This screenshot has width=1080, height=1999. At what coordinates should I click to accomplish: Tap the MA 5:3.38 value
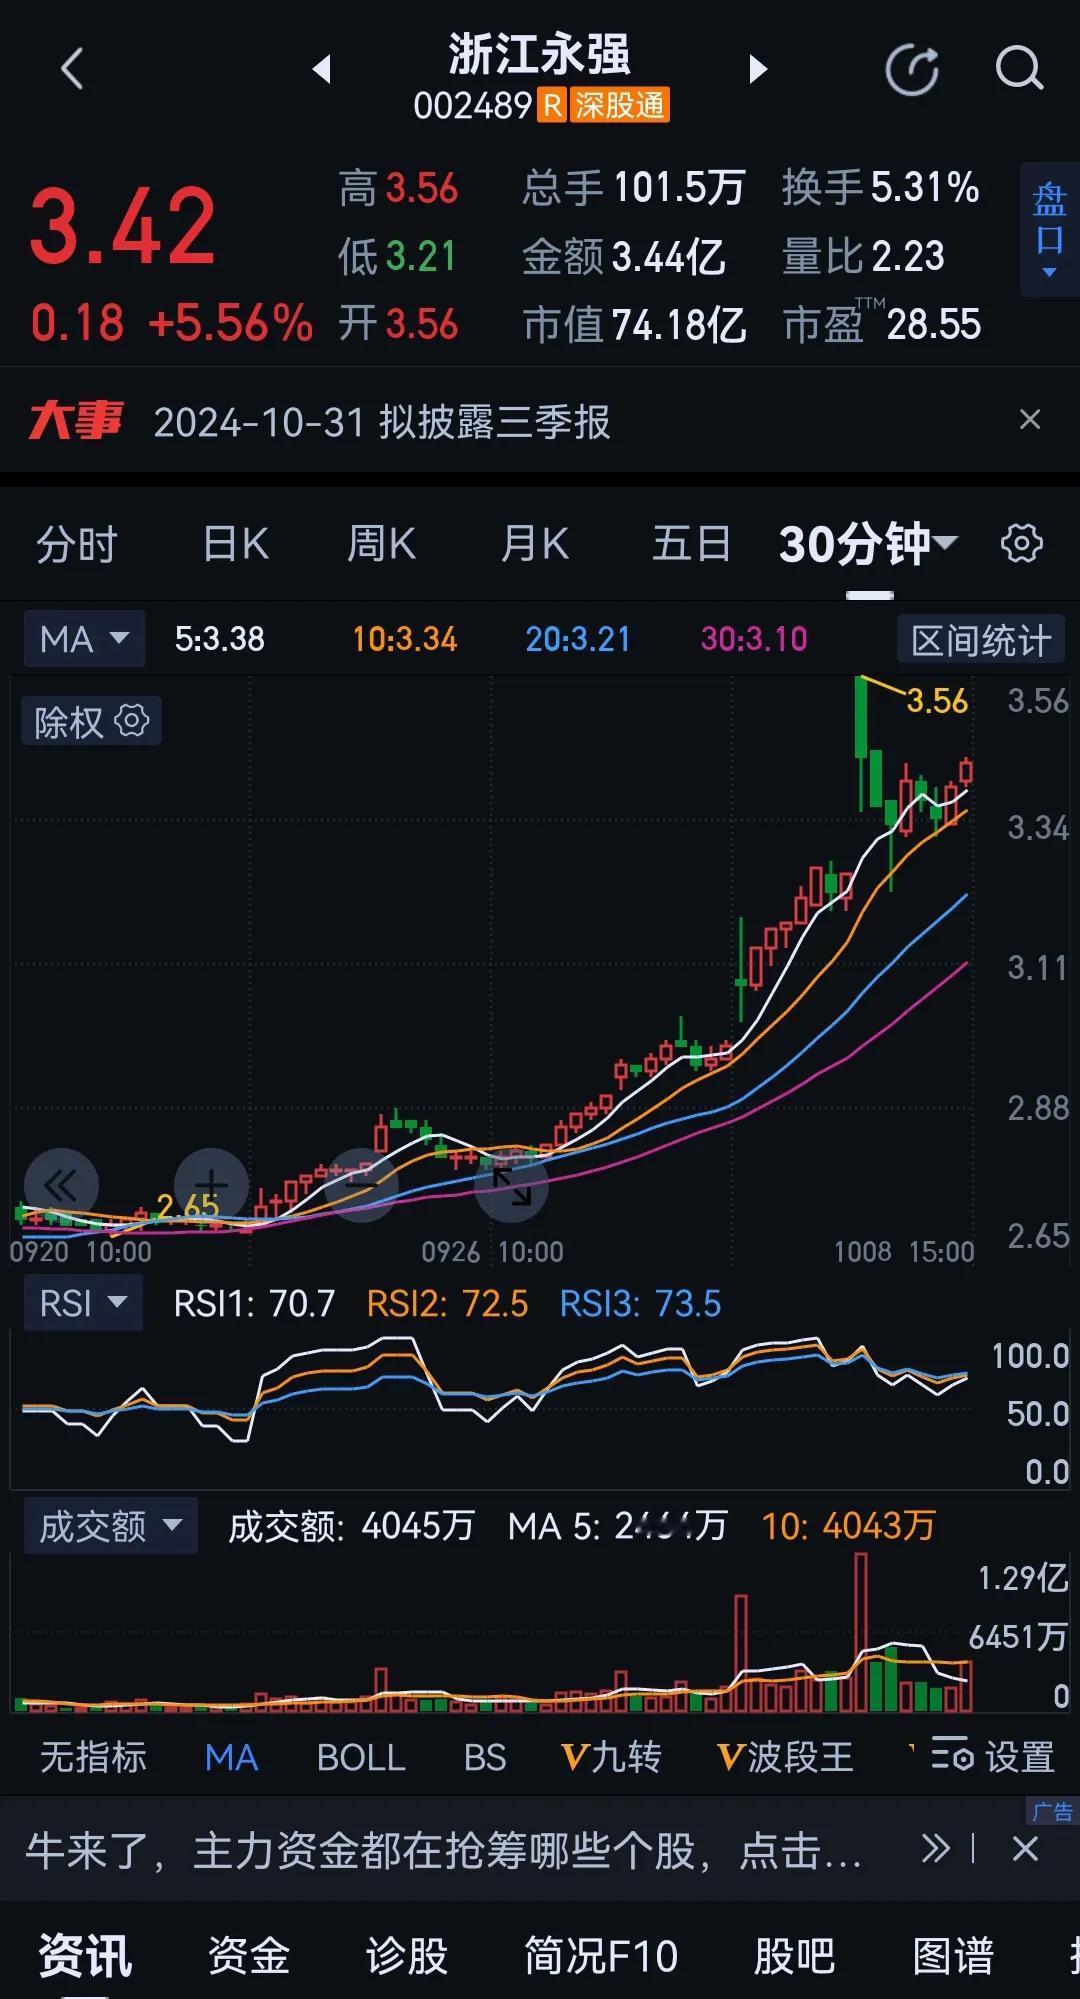(220, 639)
